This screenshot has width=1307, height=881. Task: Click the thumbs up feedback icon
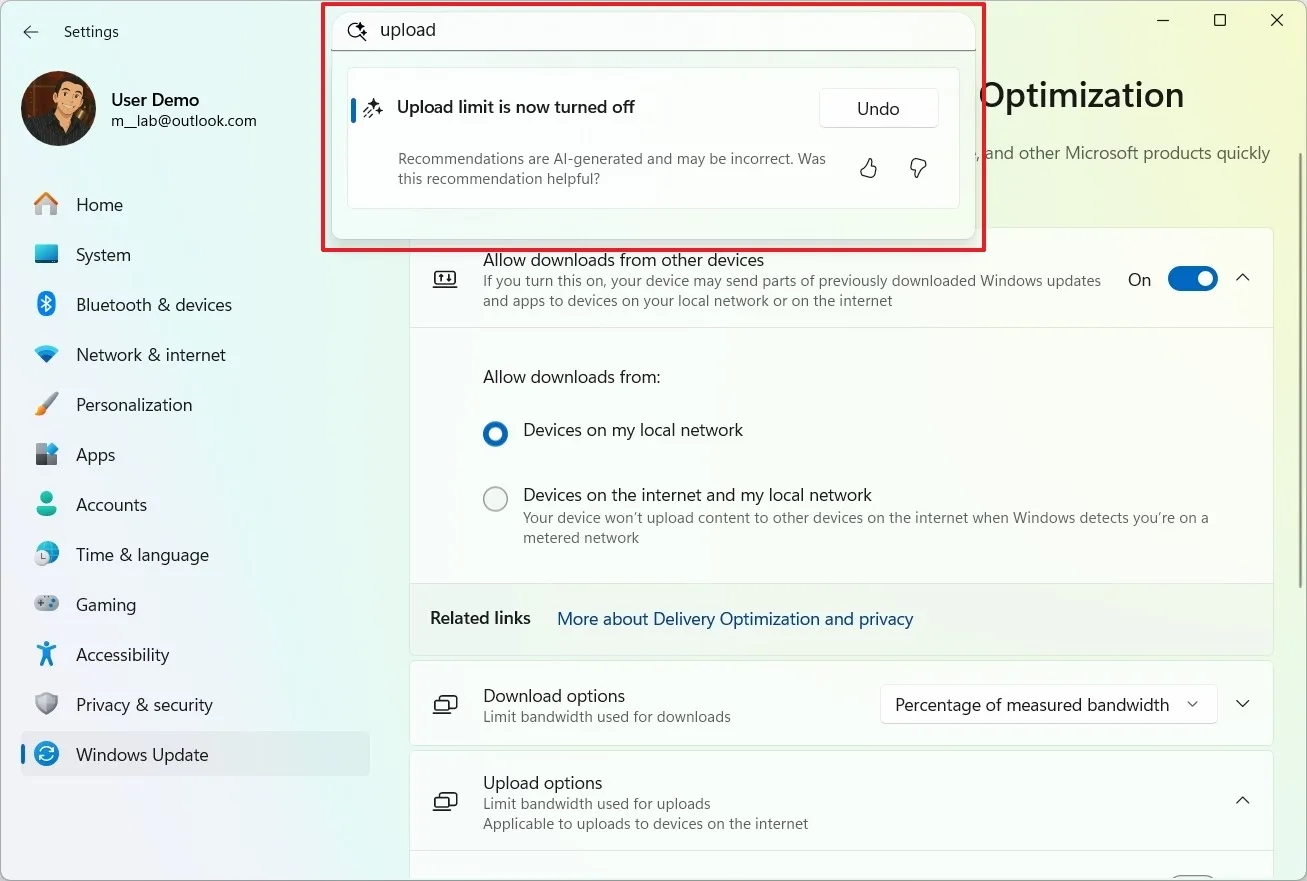click(868, 169)
